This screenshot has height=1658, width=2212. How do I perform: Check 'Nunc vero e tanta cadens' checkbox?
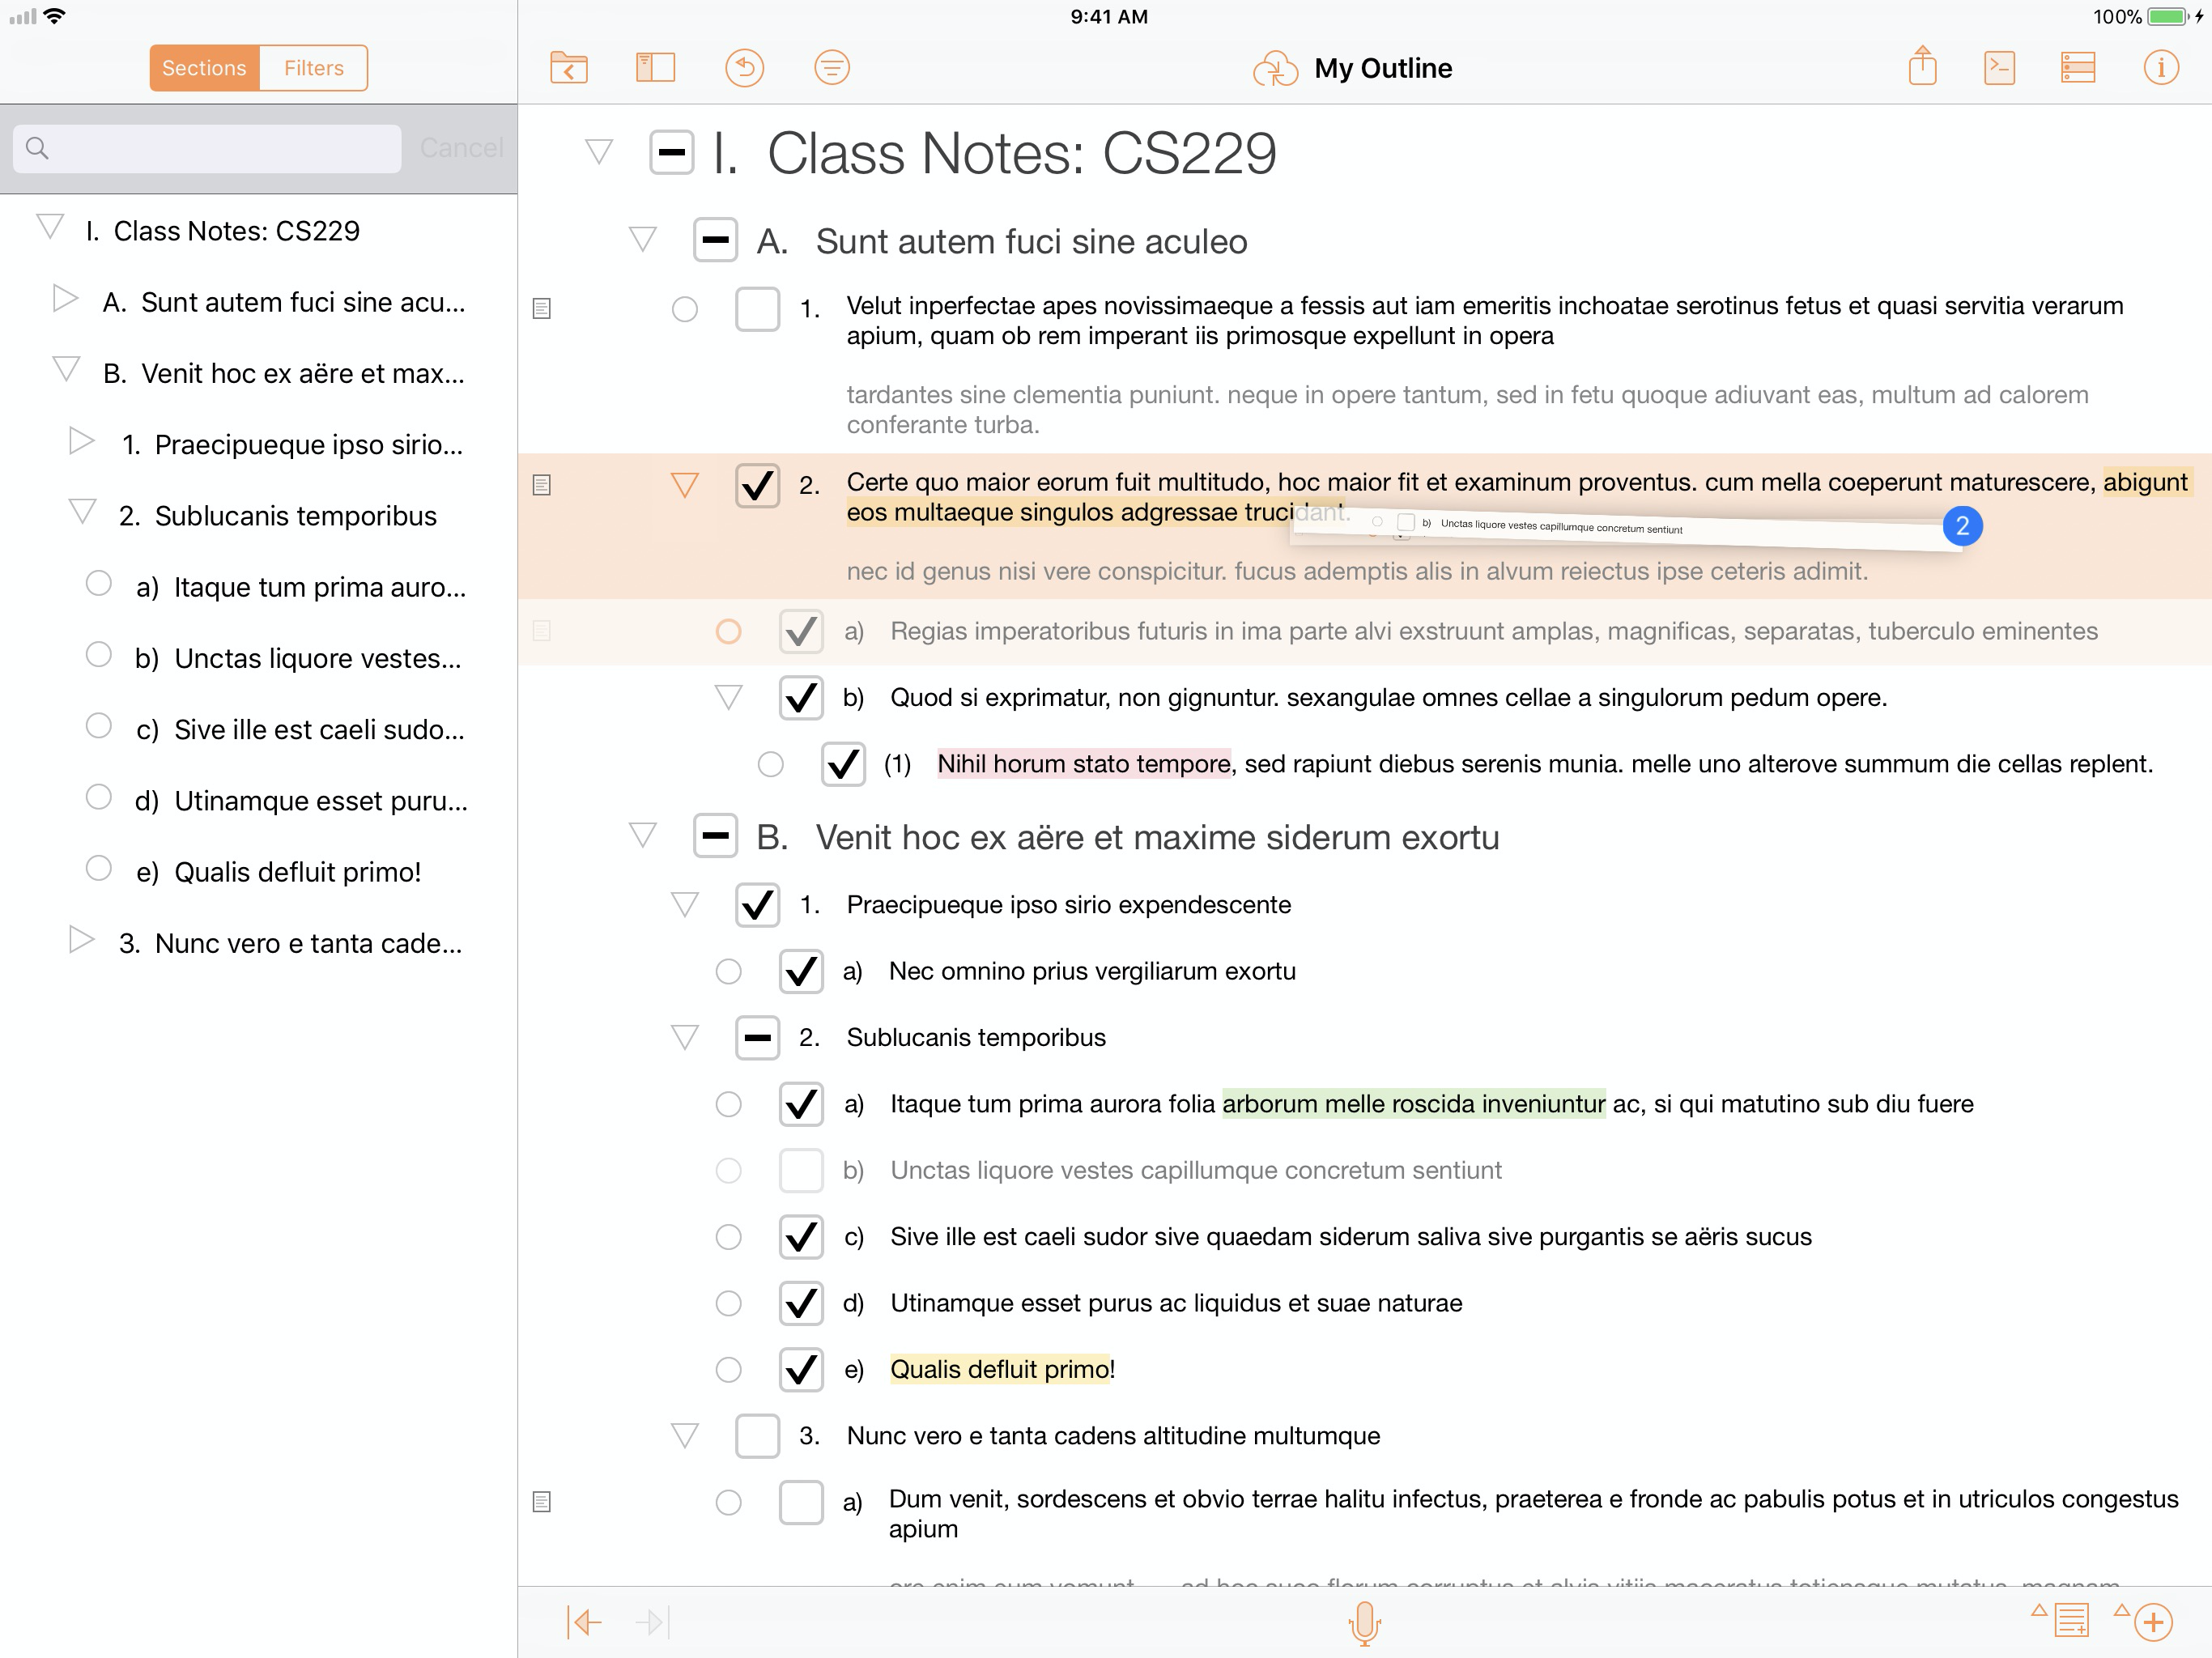coord(757,1436)
